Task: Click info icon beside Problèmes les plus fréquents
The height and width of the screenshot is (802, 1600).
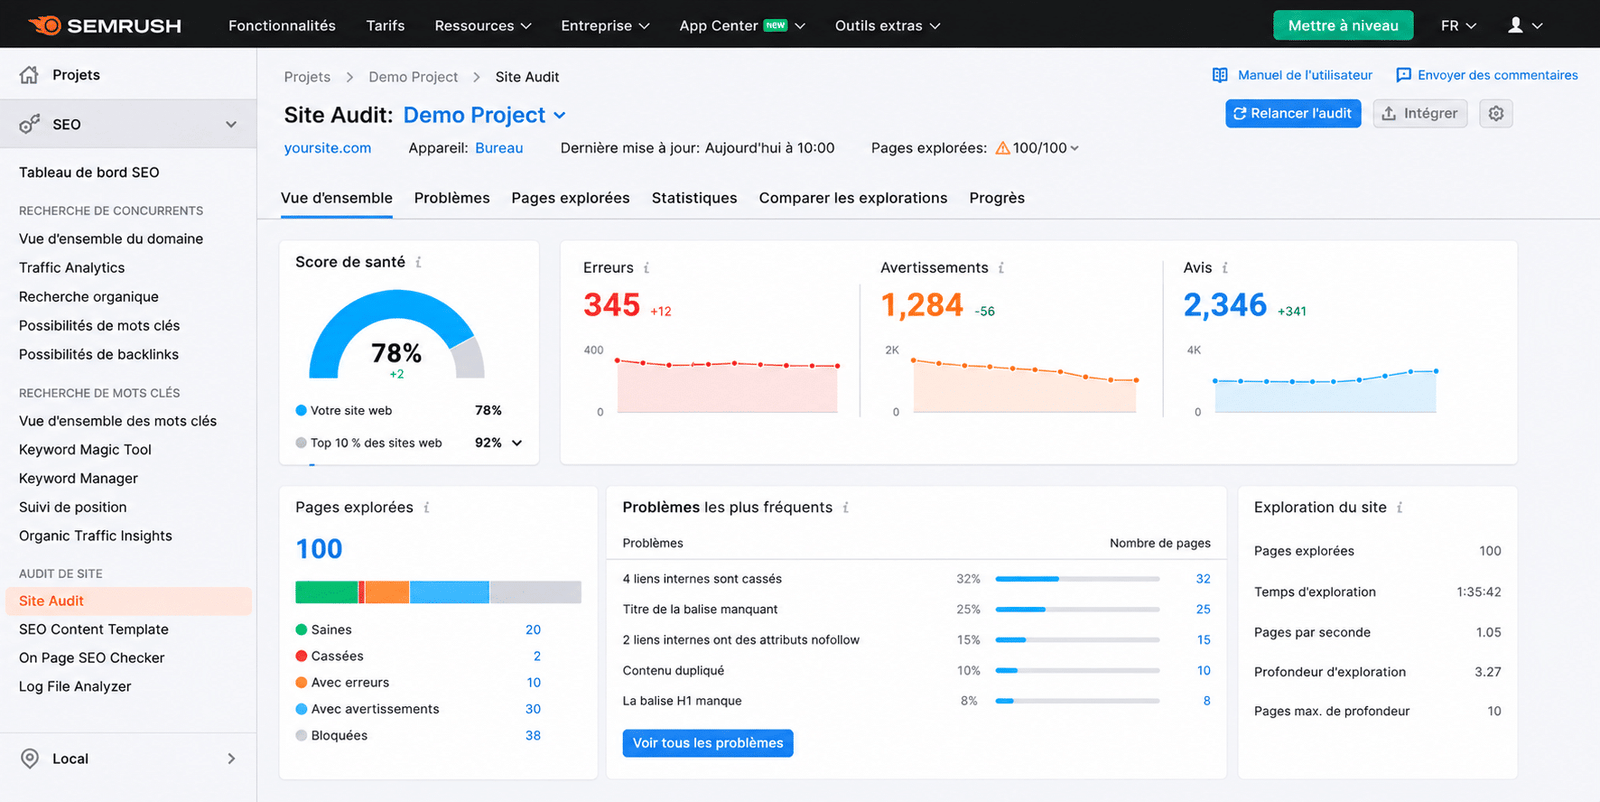Action: point(845,507)
